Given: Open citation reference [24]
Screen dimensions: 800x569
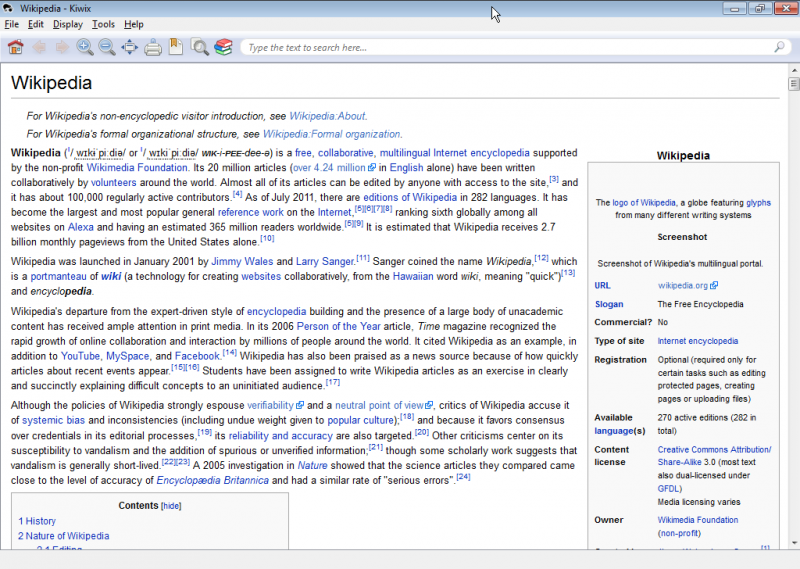Looking at the screenshot, I should coord(463,477).
